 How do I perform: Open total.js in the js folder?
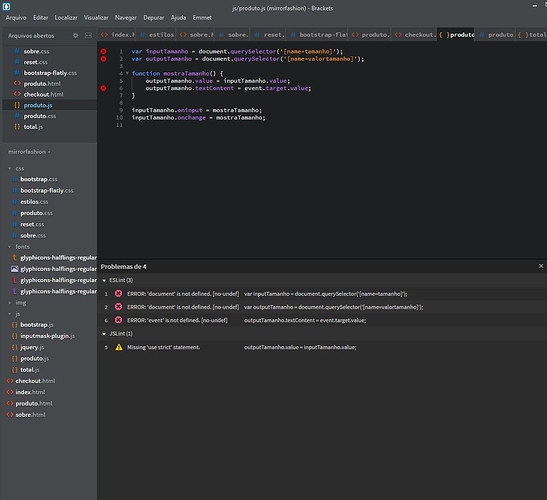pos(30,370)
